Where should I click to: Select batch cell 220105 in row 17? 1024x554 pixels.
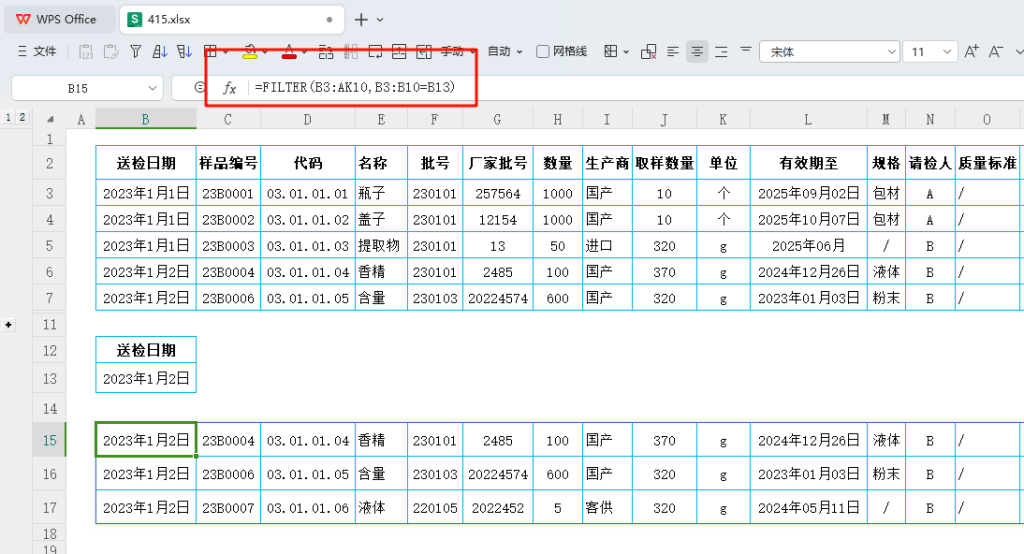click(435, 508)
